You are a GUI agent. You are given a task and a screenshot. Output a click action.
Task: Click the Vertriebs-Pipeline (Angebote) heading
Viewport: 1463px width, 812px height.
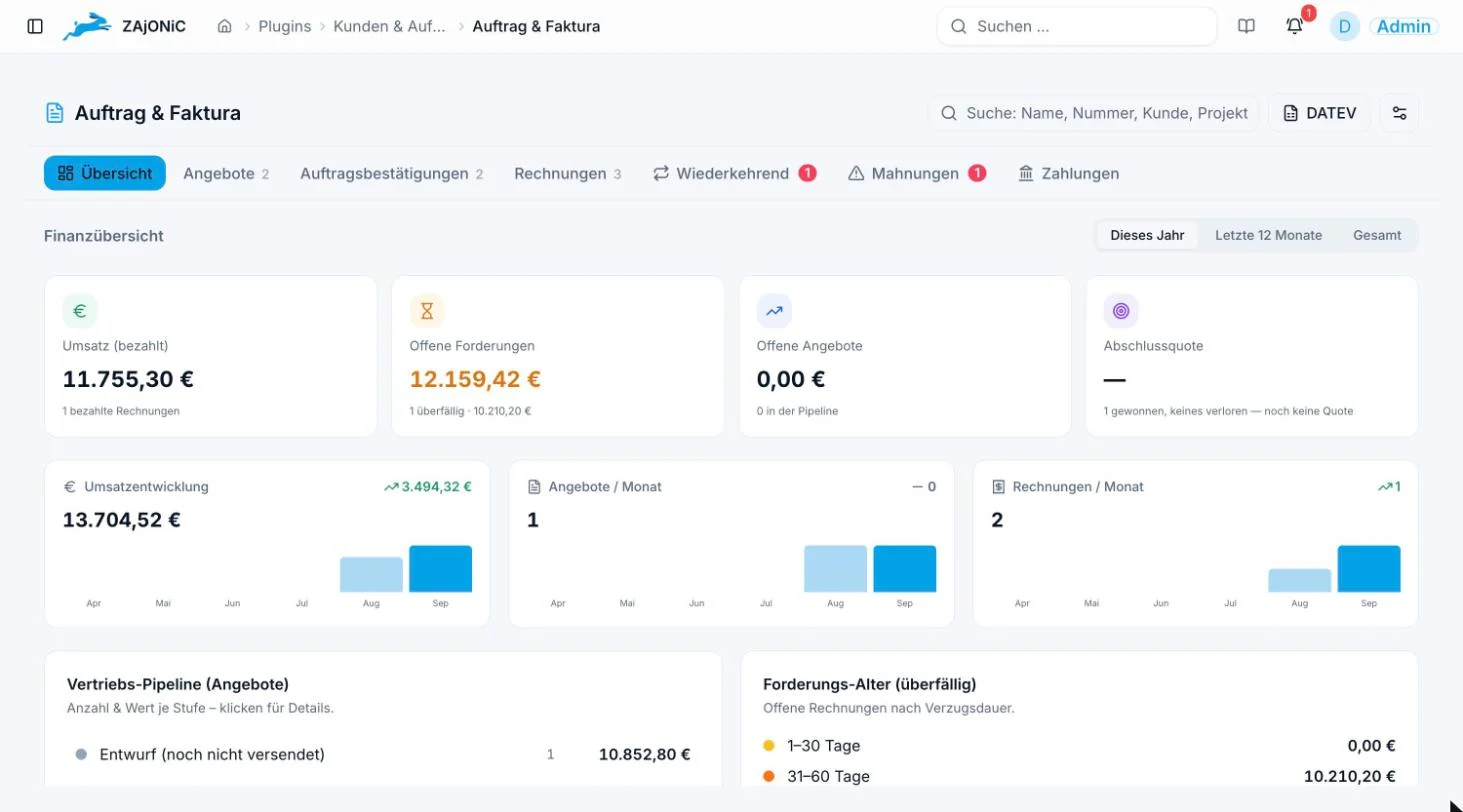(x=178, y=684)
